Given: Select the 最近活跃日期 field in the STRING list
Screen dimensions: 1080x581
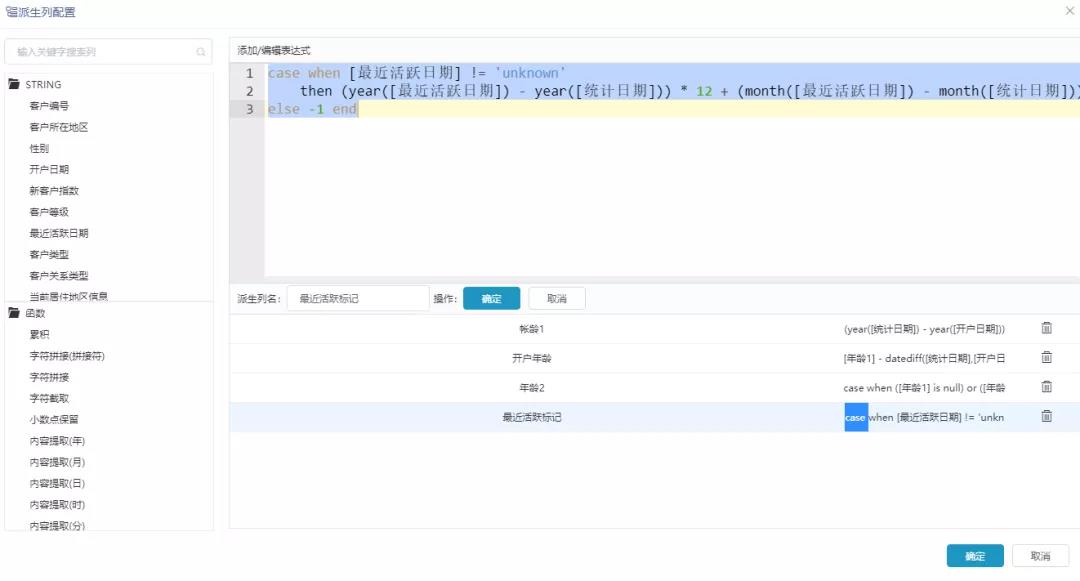Looking at the screenshot, I should coord(59,233).
